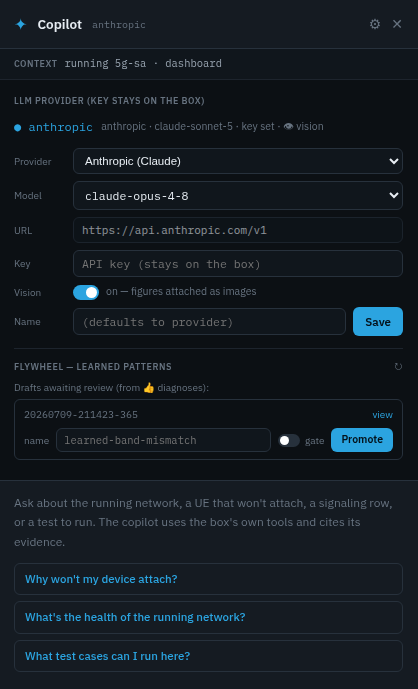The image size is (418, 689).
Task: Refresh the Flywheel learned patterns list
Action: [x=398, y=366]
